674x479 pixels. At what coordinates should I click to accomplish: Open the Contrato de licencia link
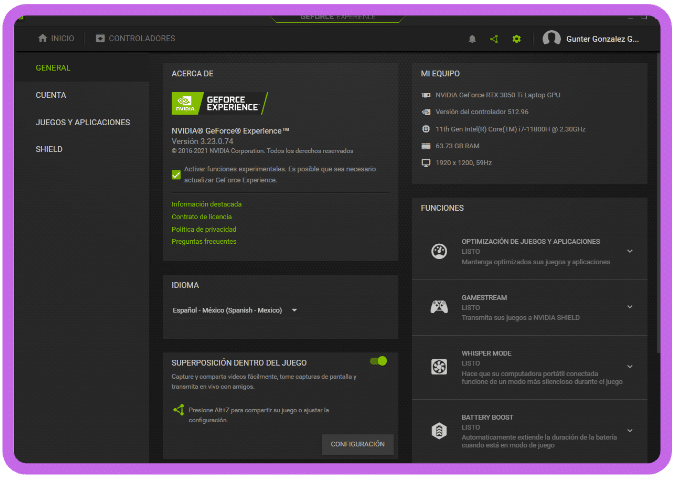[x=202, y=217]
